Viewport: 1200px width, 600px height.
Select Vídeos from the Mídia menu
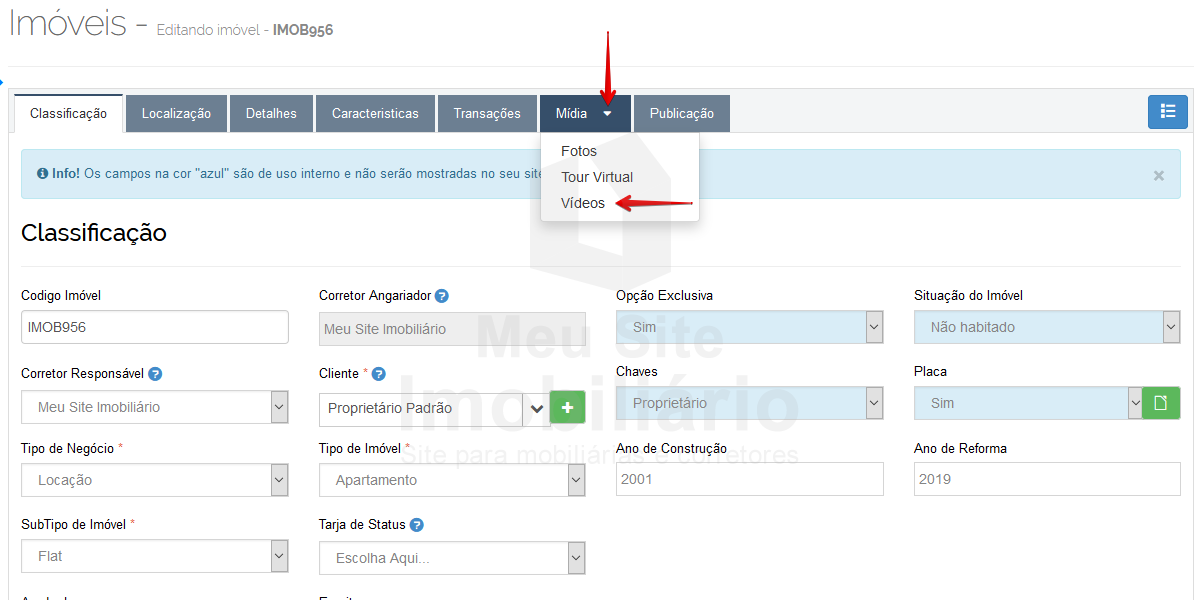pyautogui.click(x=583, y=203)
